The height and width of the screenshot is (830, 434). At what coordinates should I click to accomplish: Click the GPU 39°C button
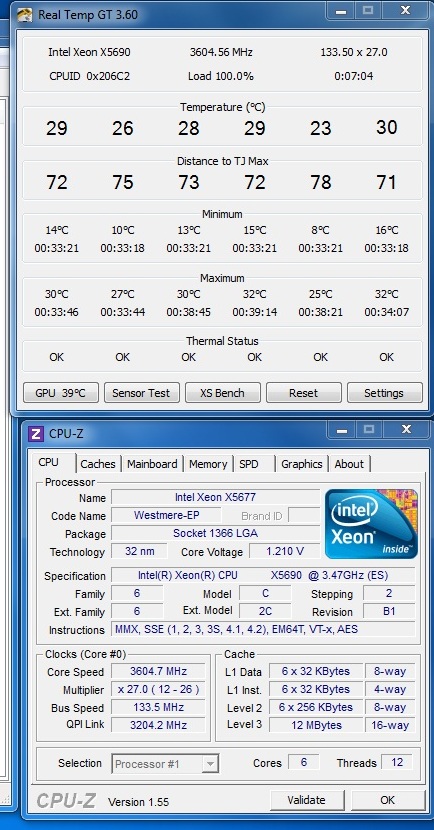point(60,393)
